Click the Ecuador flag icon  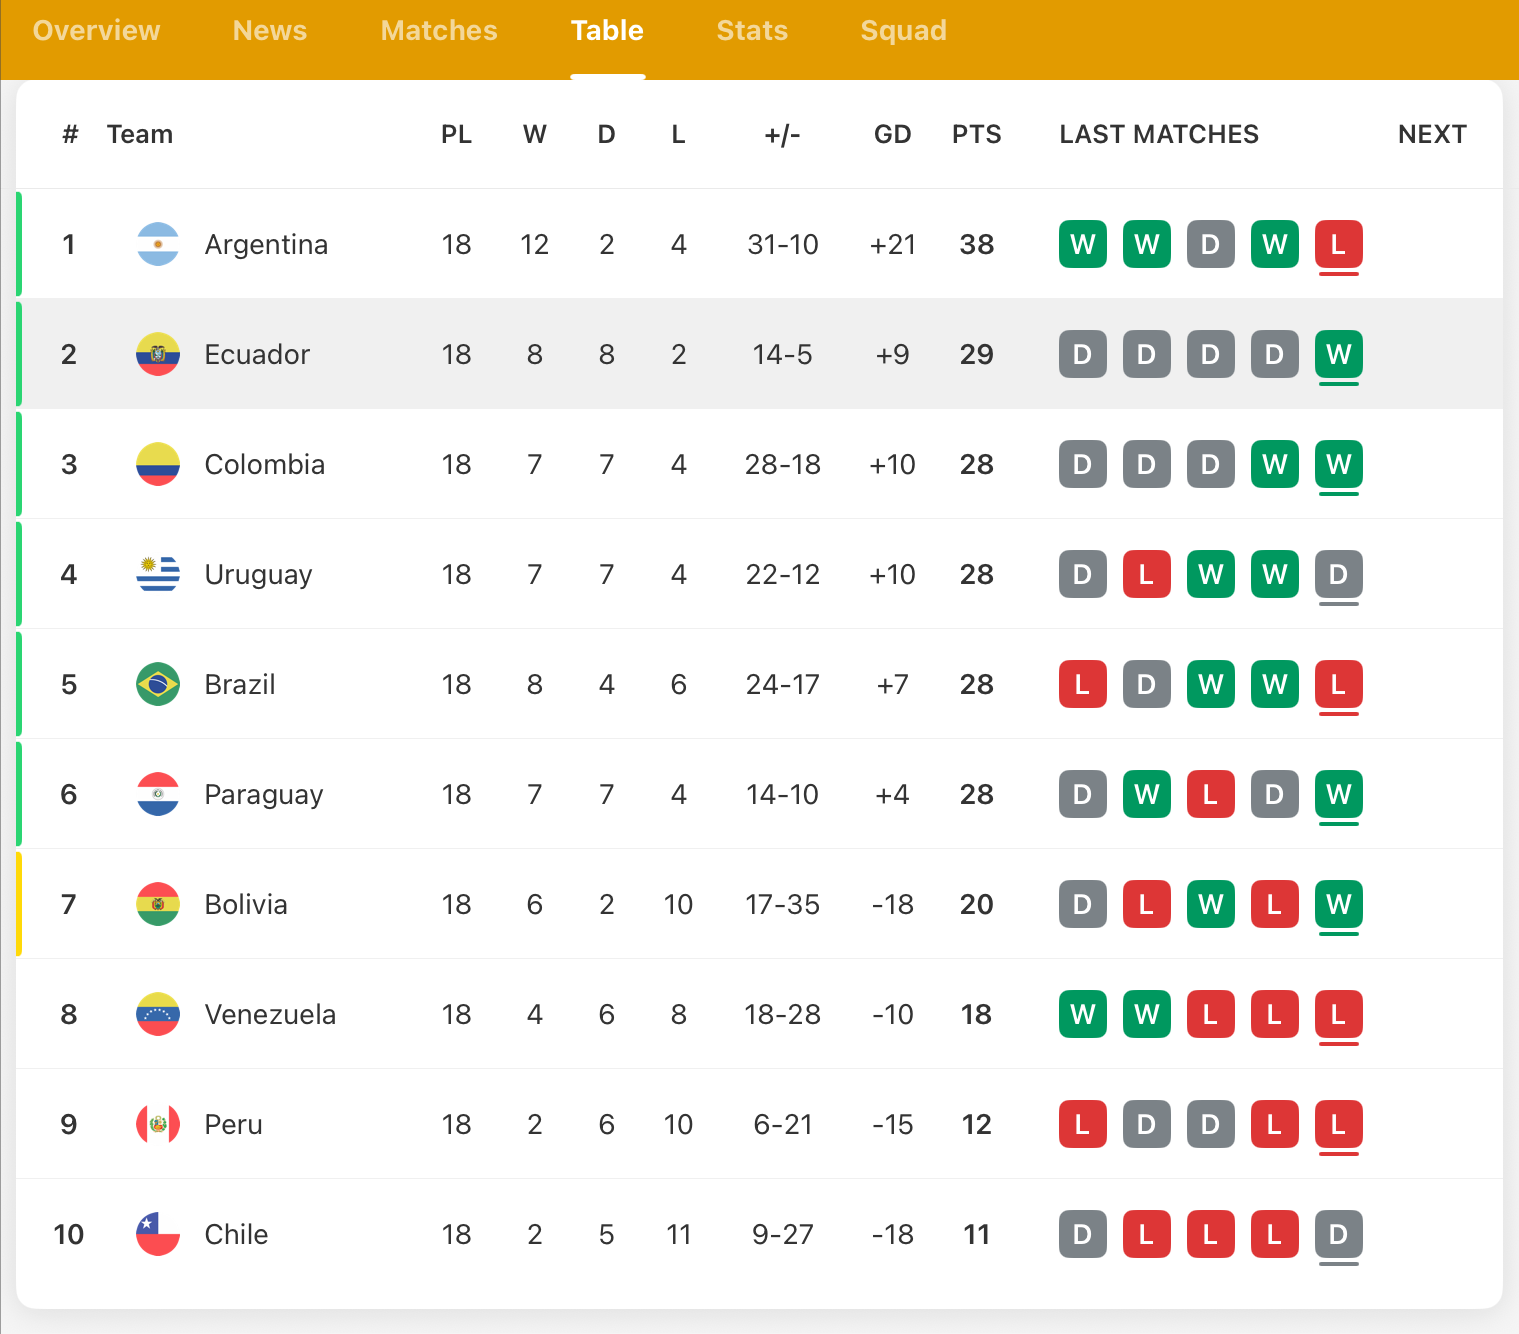pos(158,354)
